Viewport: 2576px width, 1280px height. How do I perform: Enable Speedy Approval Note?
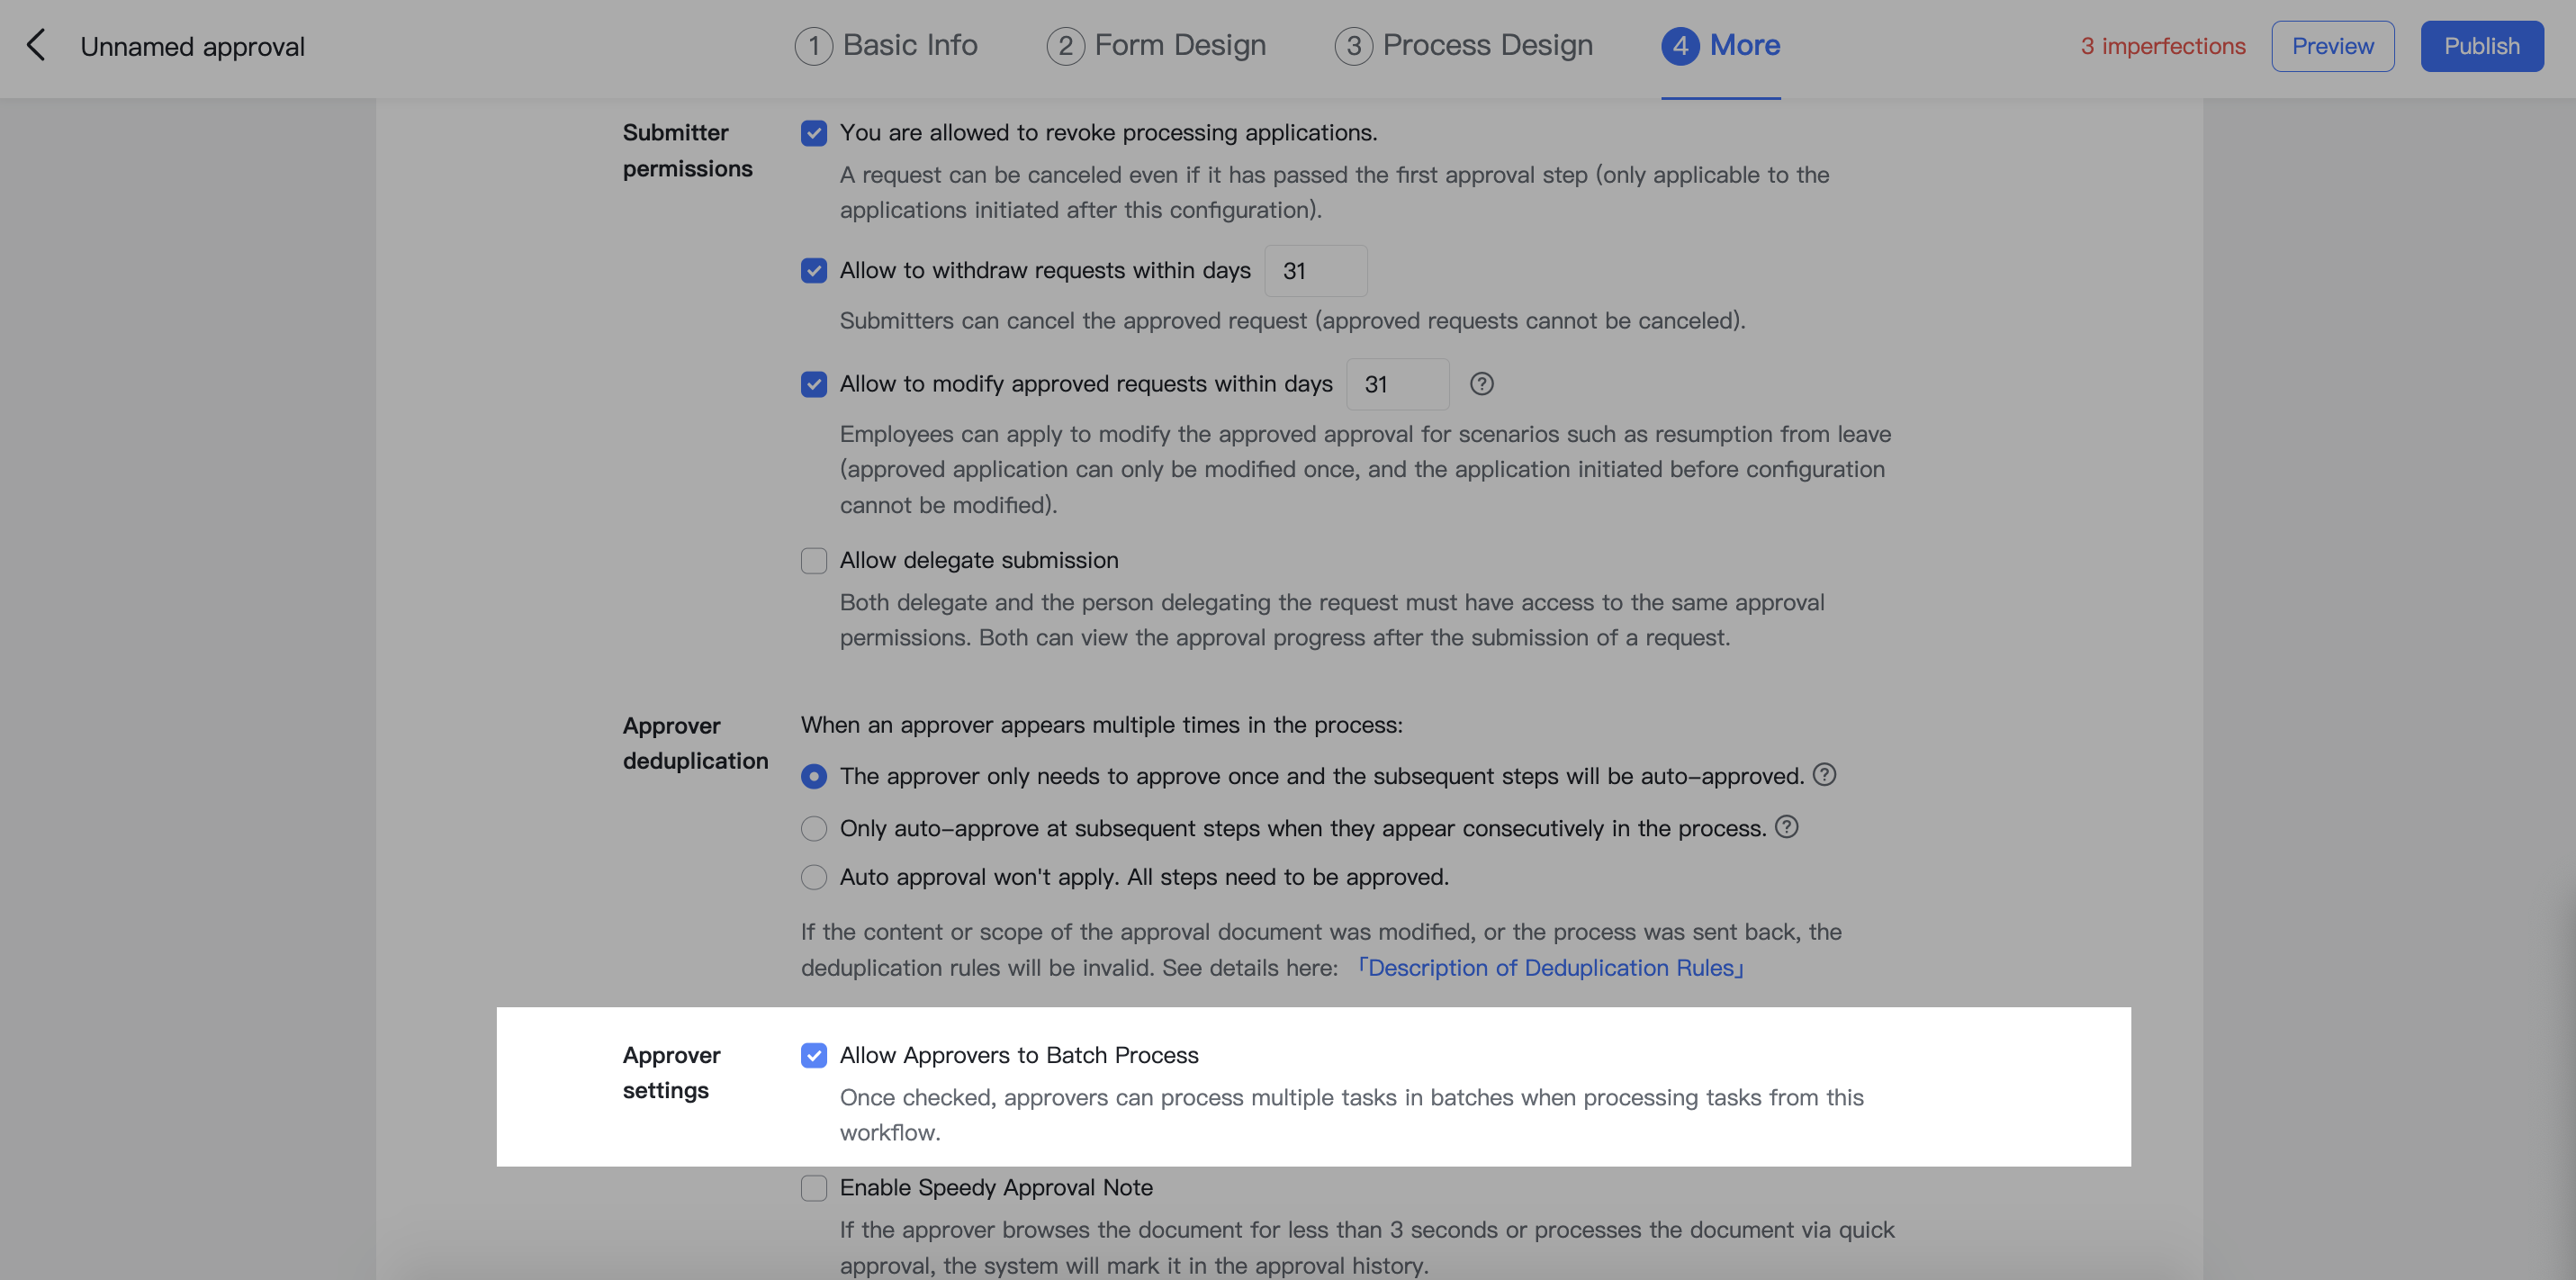click(813, 1188)
